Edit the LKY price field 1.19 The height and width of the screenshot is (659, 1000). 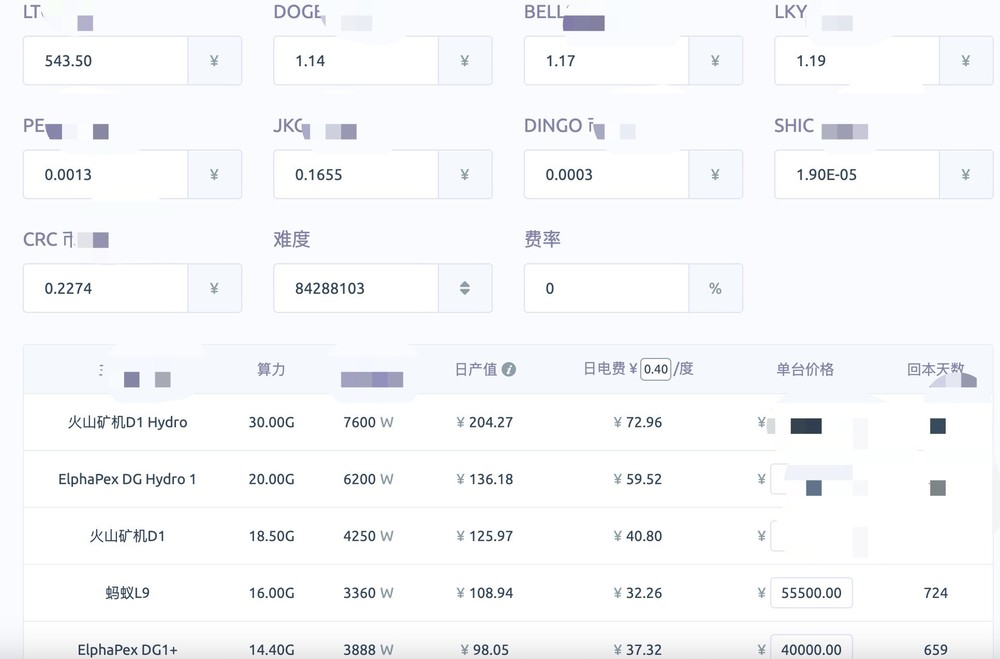click(856, 61)
